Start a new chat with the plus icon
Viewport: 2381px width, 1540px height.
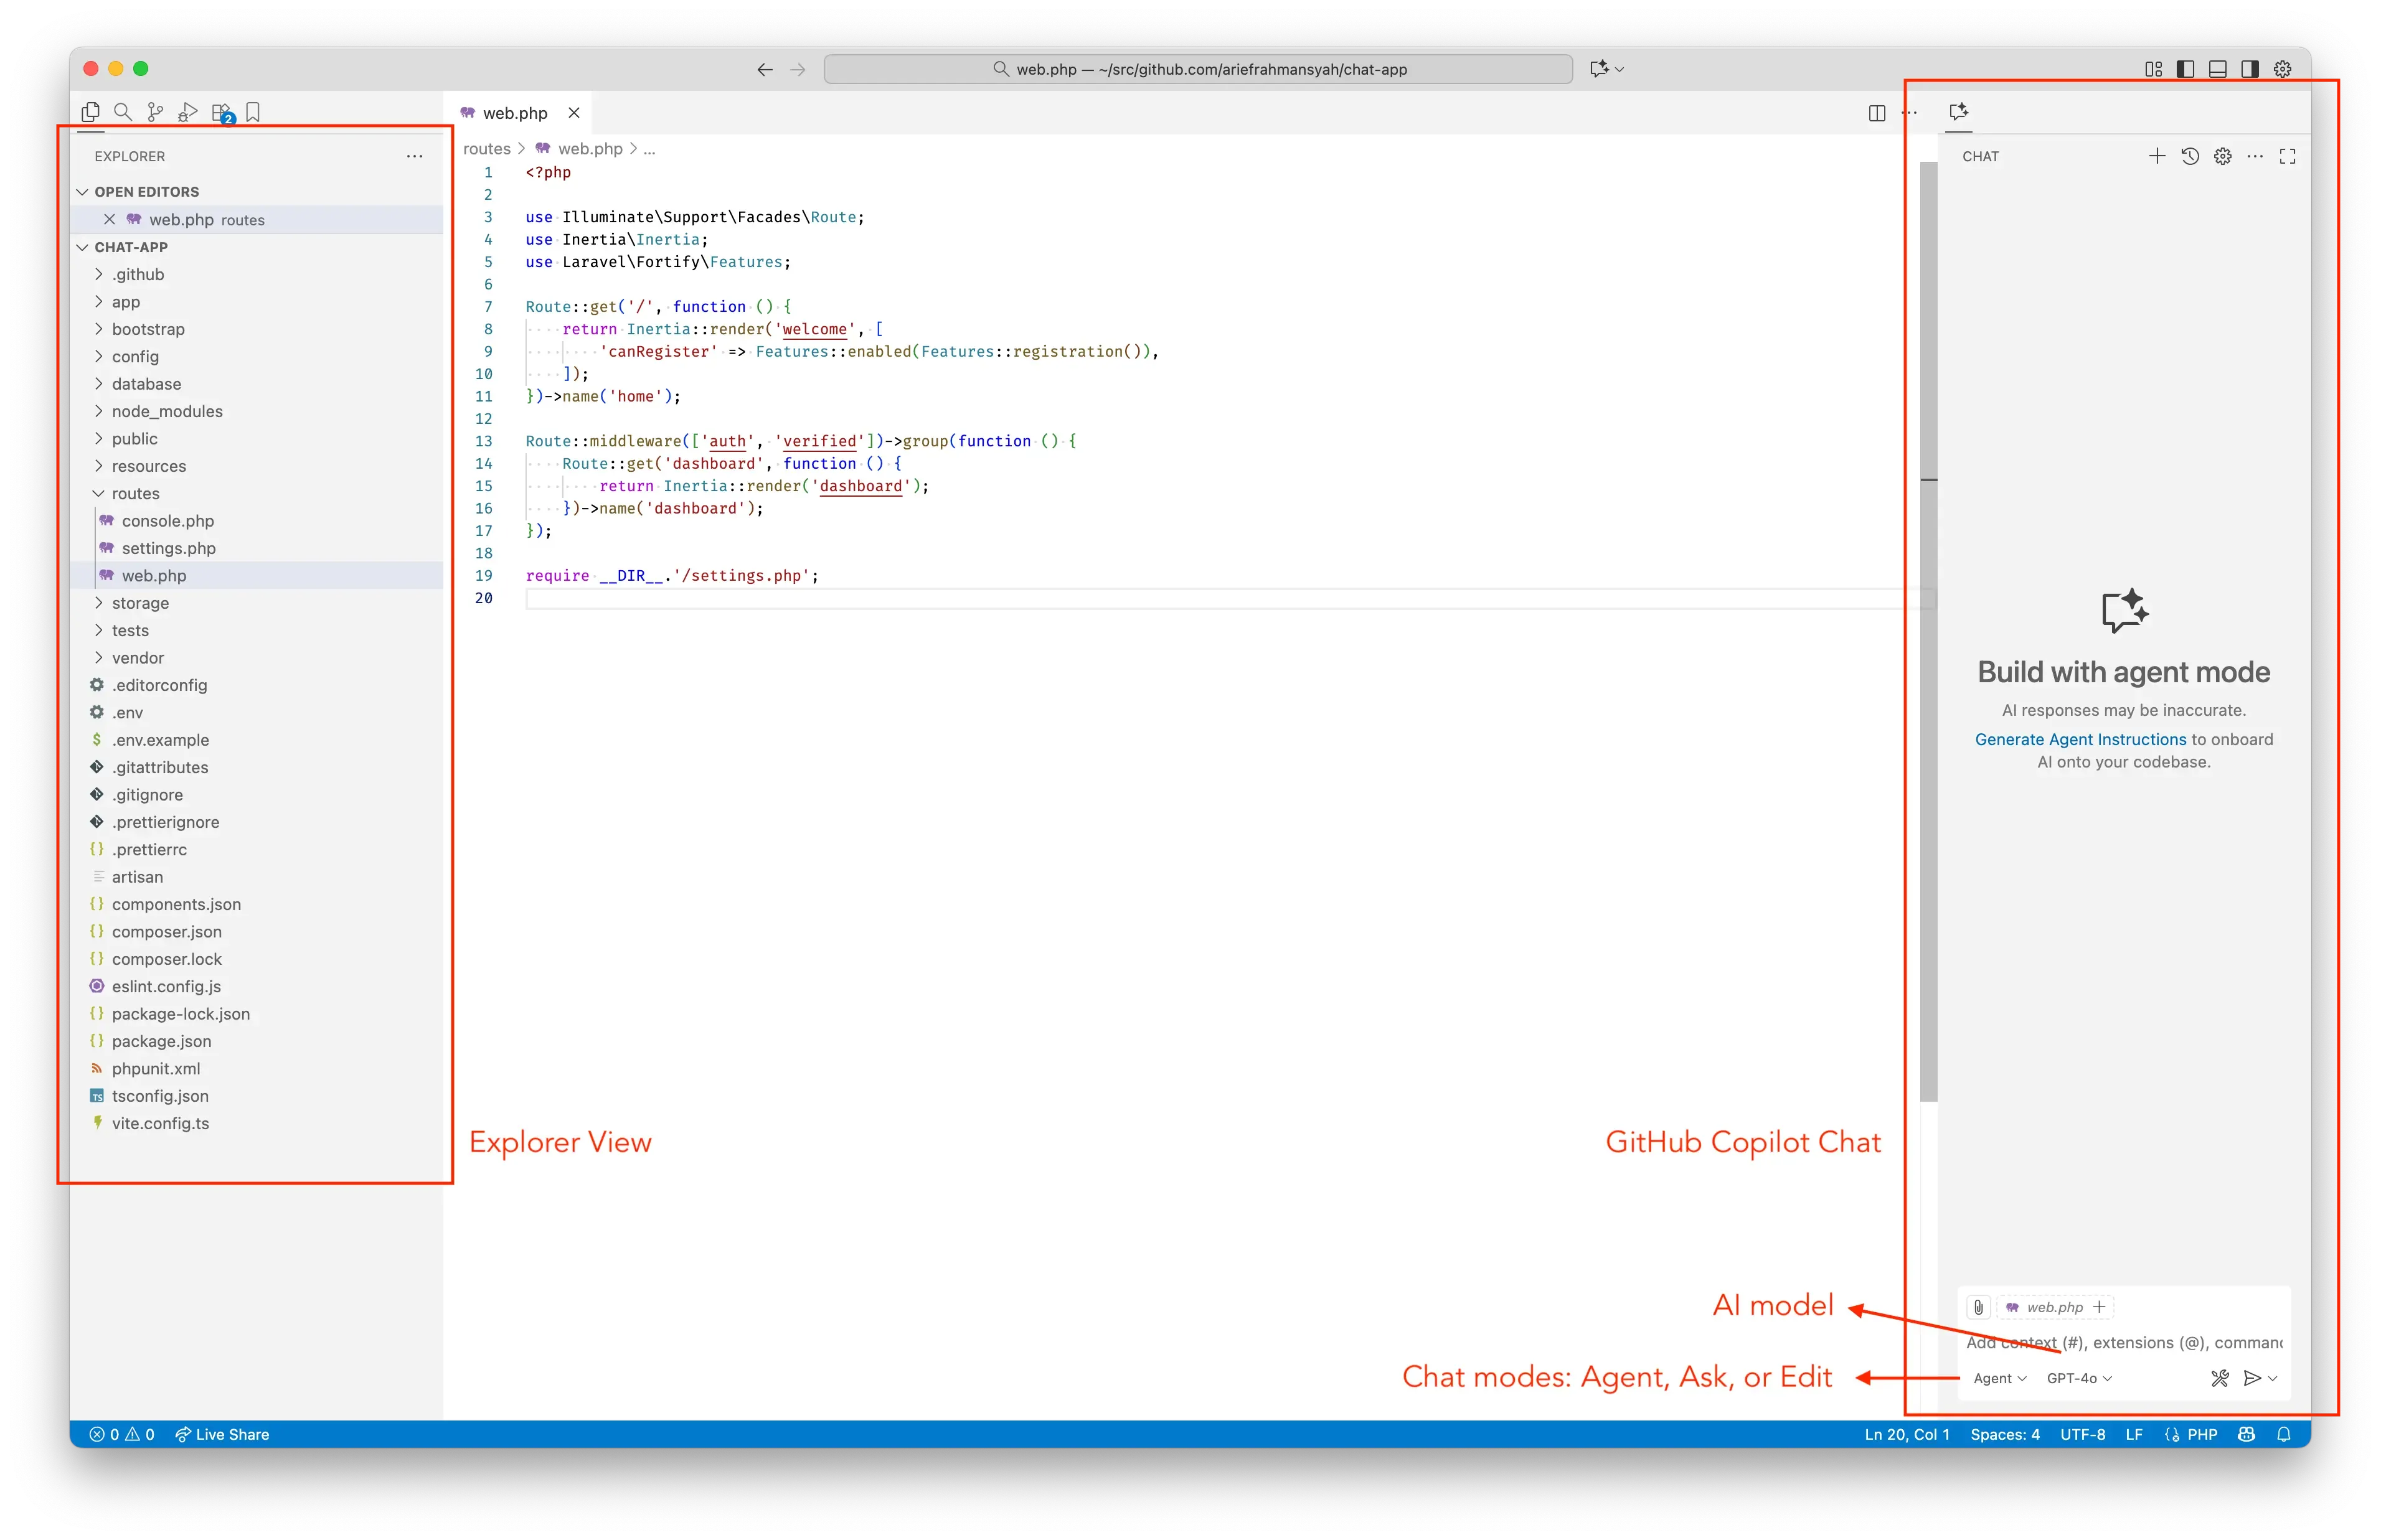click(2157, 156)
